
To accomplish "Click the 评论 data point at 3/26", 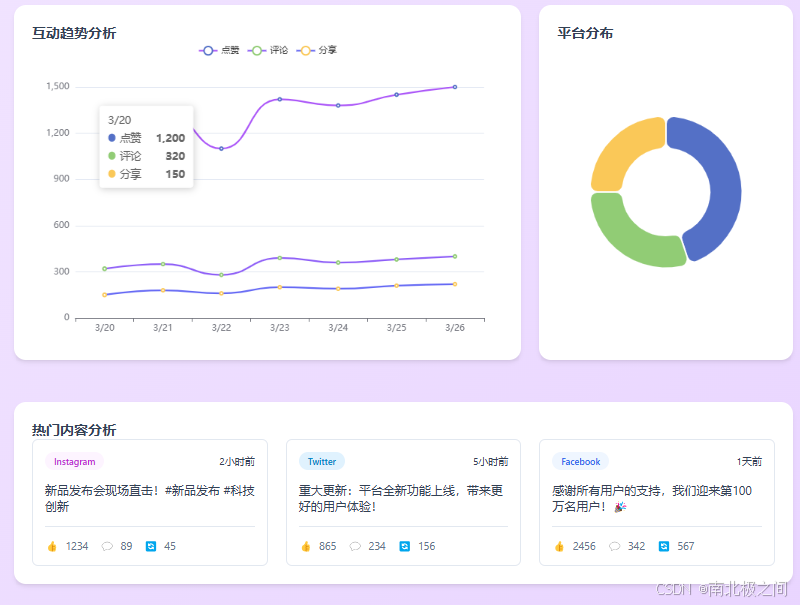I will click(x=455, y=256).
